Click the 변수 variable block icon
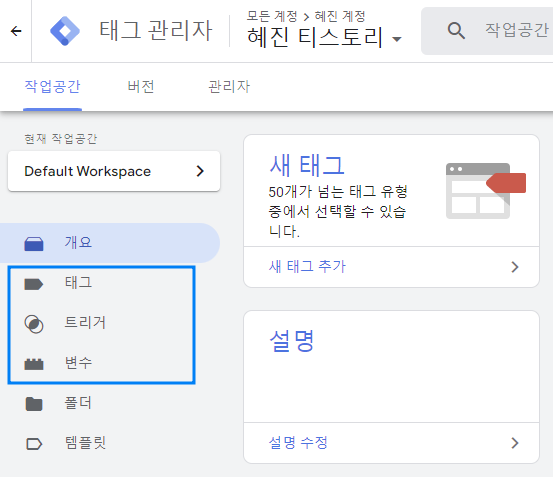Image resolution: width=553 pixels, height=477 pixels. click(34, 364)
